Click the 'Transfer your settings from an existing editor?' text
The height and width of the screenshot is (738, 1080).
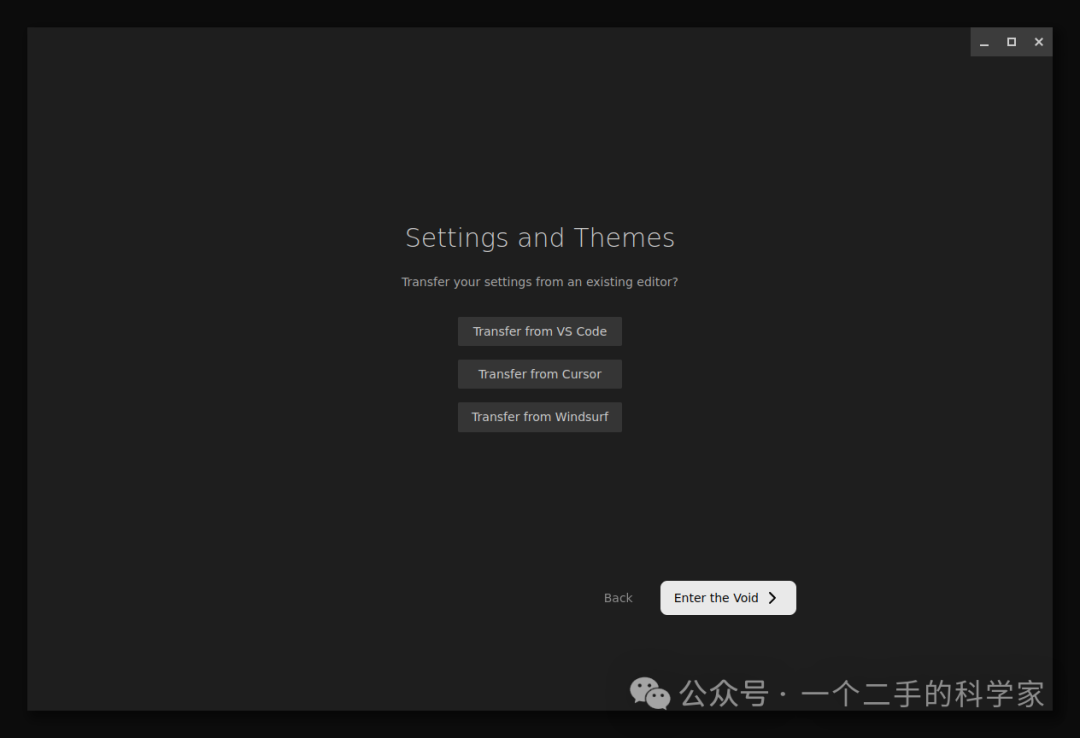(540, 282)
